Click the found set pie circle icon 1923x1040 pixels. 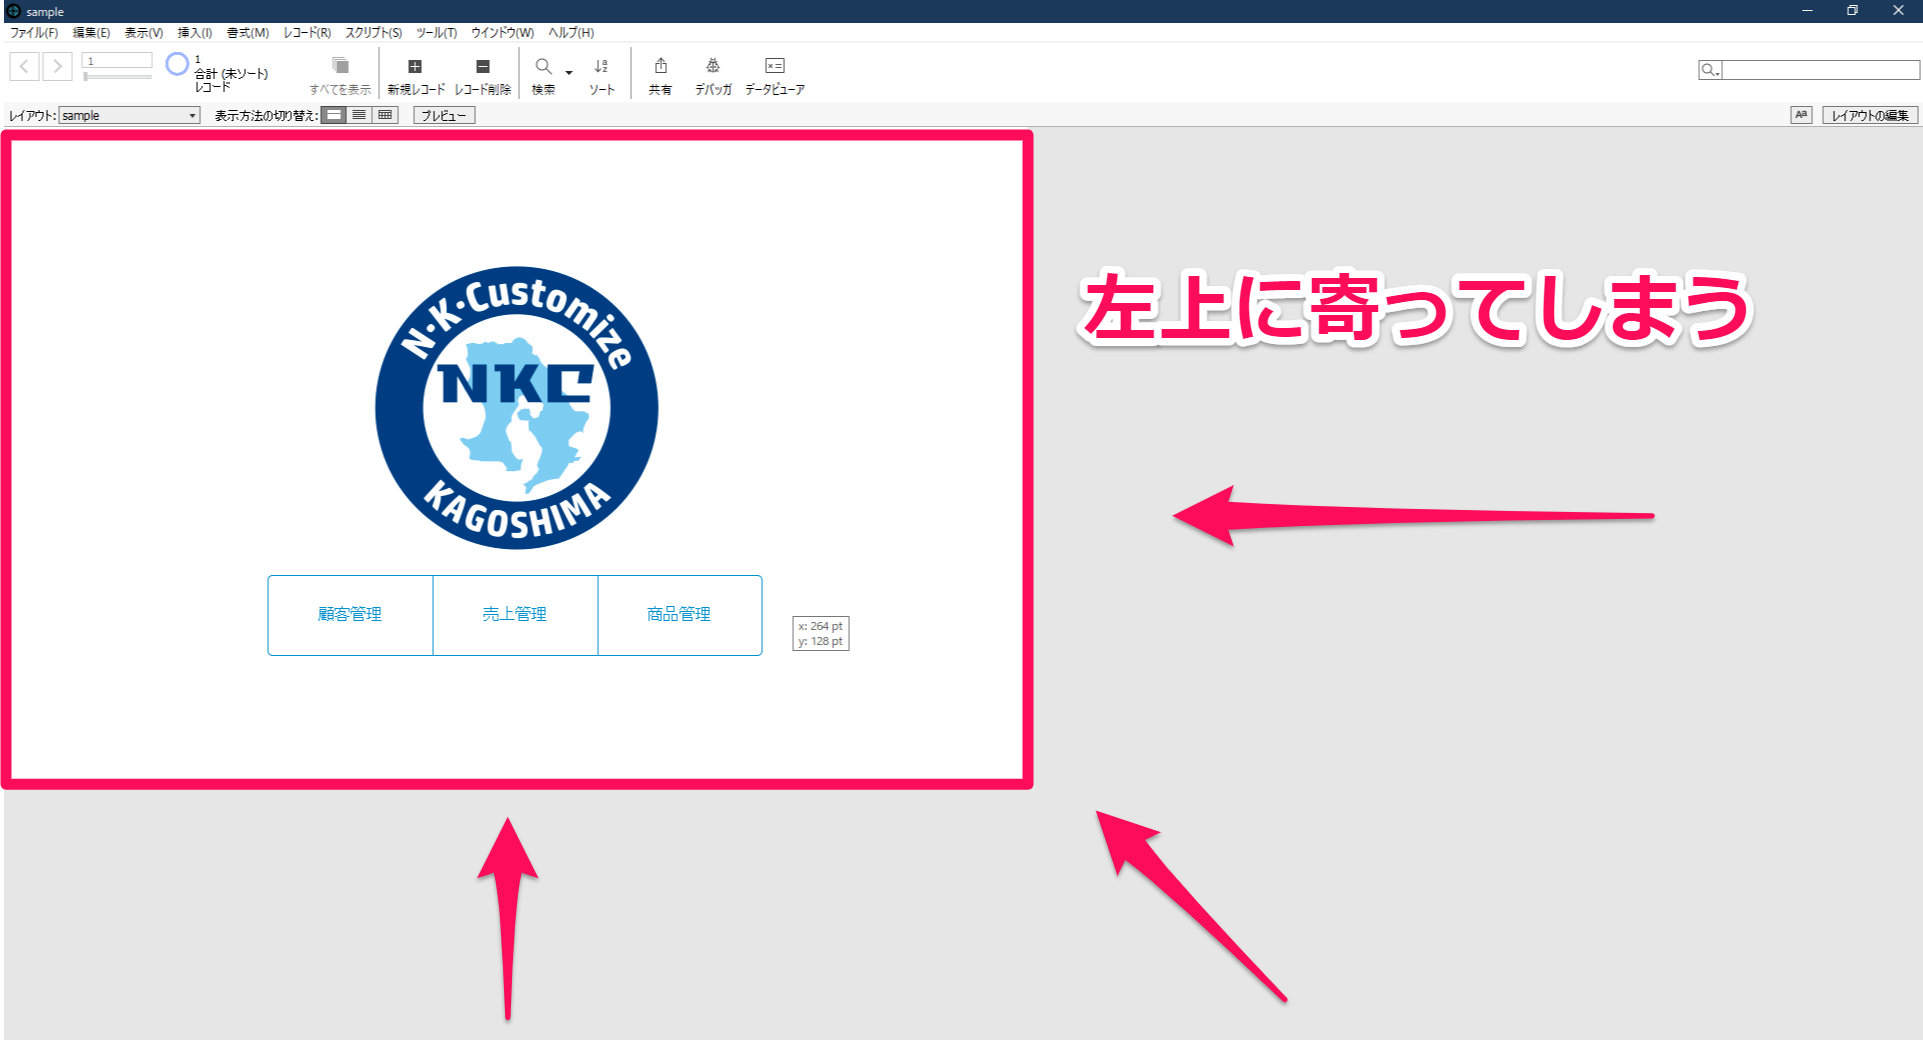(x=177, y=64)
